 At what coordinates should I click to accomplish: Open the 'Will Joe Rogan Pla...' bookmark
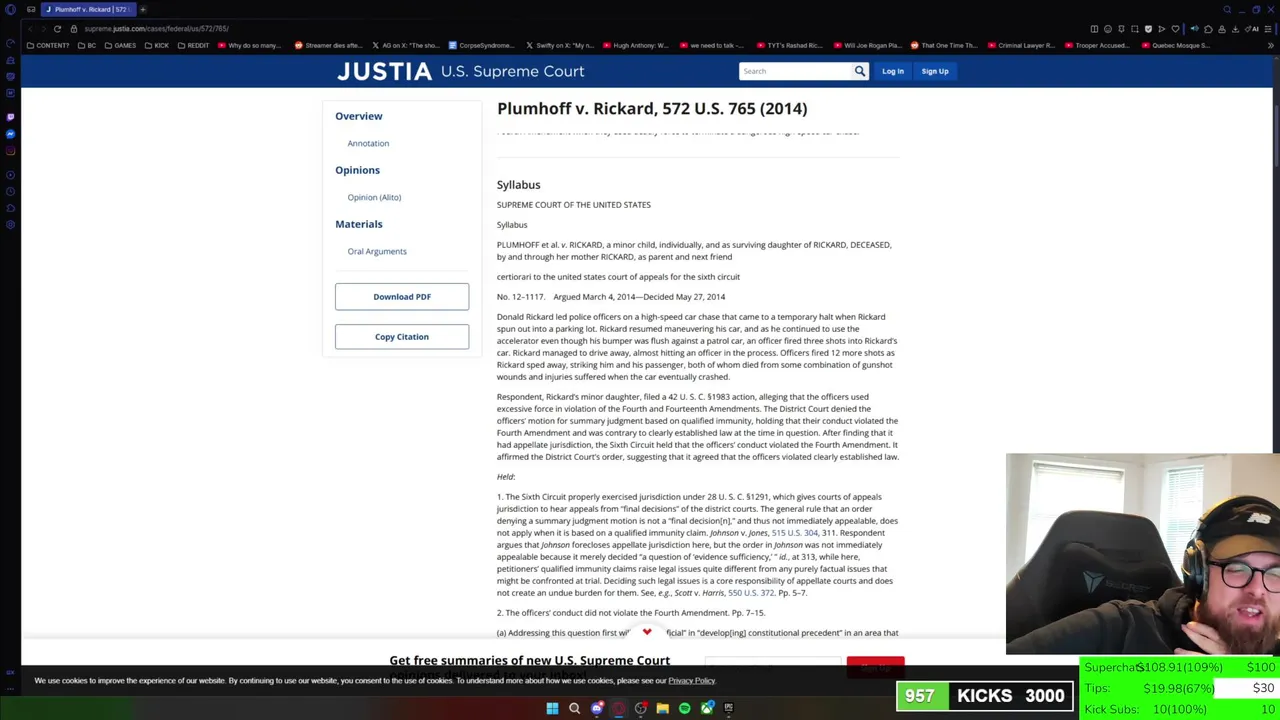pyautogui.click(x=866, y=45)
